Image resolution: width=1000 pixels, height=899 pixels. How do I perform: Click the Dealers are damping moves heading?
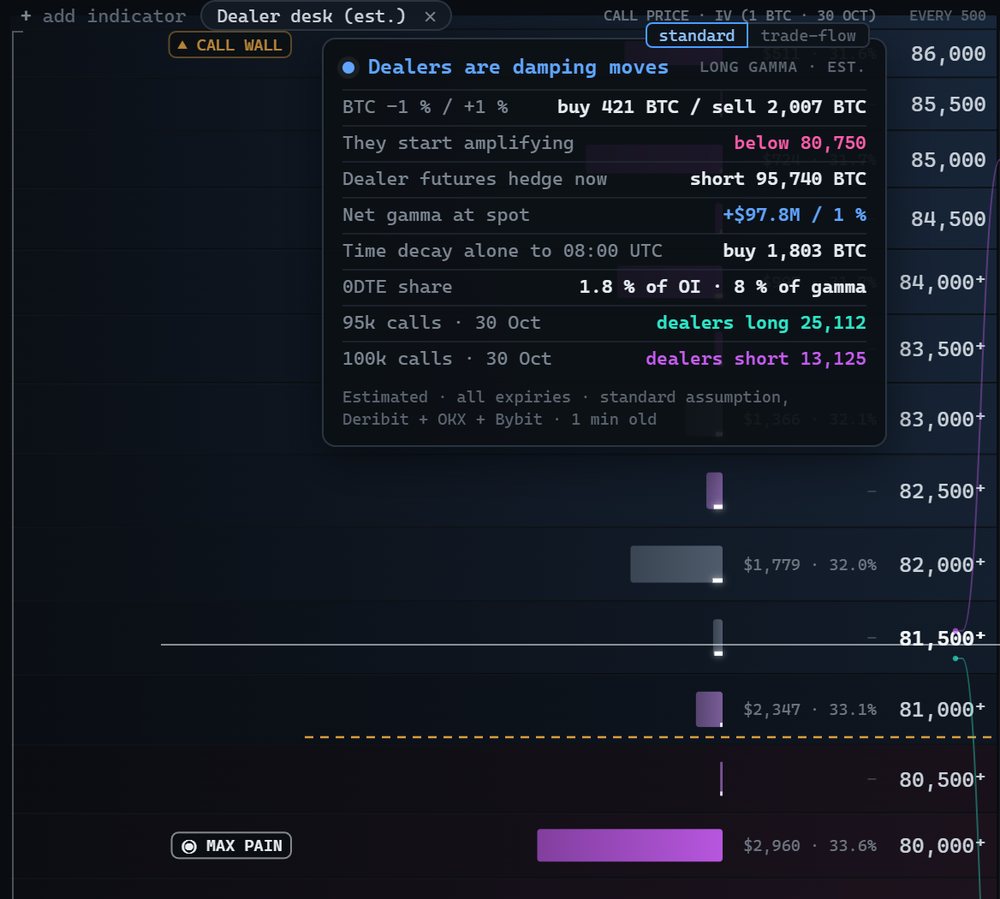tap(518, 67)
